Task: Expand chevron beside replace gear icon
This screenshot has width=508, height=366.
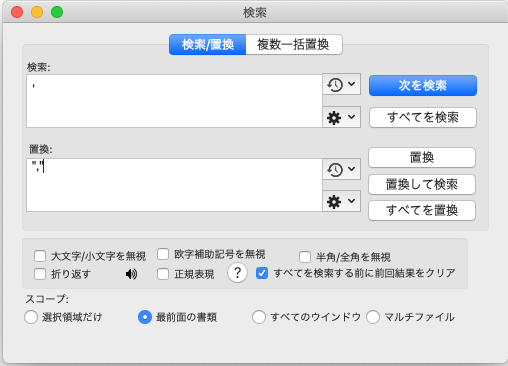Action: coord(351,201)
